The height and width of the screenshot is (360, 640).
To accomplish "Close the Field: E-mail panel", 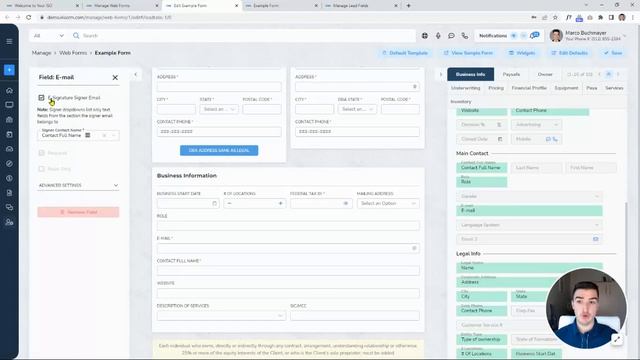I will (x=115, y=77).
